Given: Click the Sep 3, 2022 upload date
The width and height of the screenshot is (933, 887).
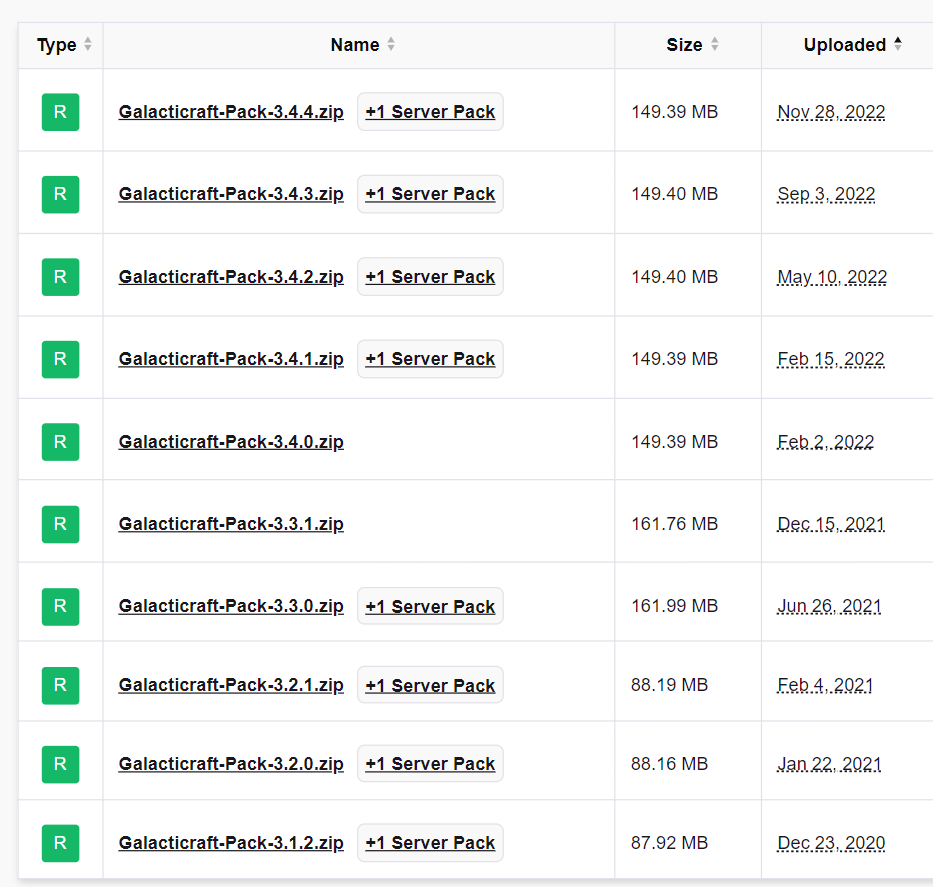Looking at the screenshot, I should point(826,194).
